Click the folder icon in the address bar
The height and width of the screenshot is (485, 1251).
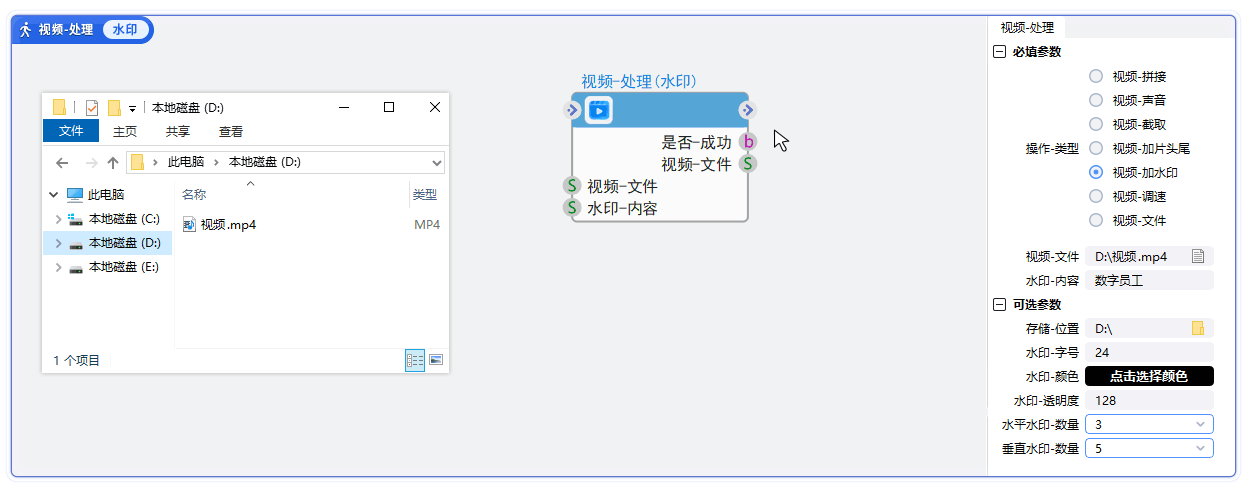coord(138,162)
